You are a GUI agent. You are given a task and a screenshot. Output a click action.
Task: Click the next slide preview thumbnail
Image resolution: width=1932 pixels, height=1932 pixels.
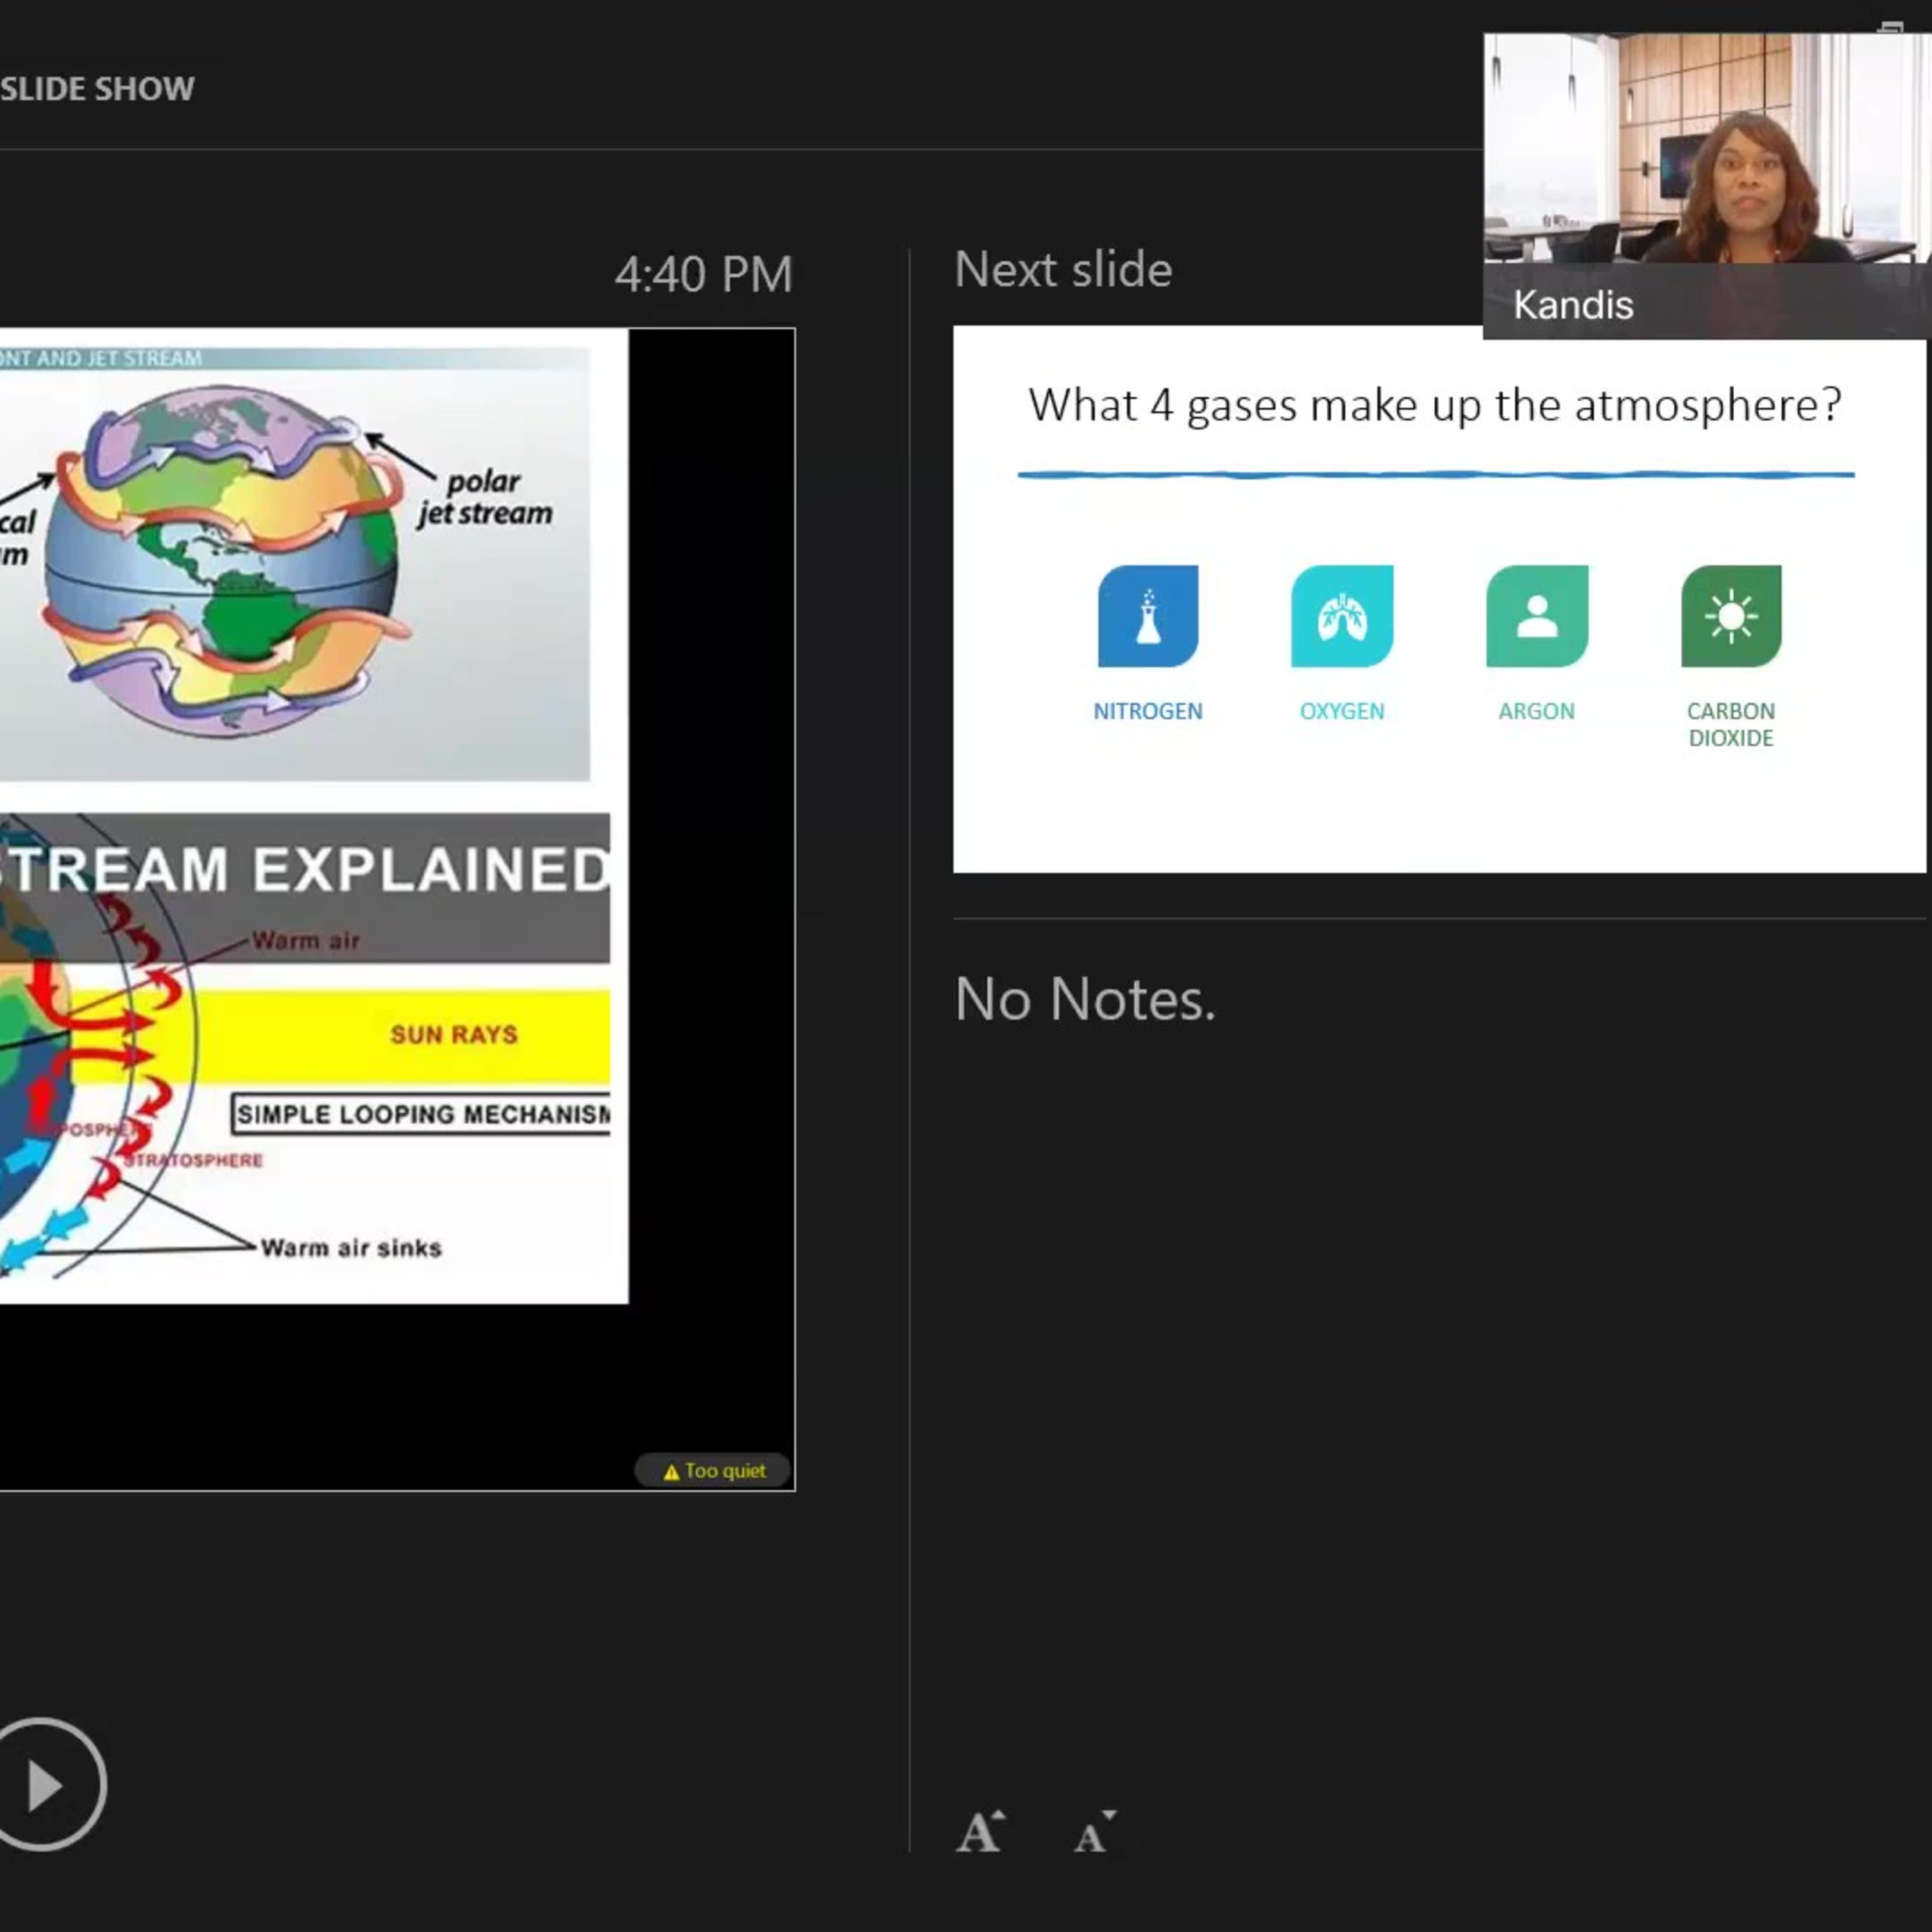[x=1439, y=599]
